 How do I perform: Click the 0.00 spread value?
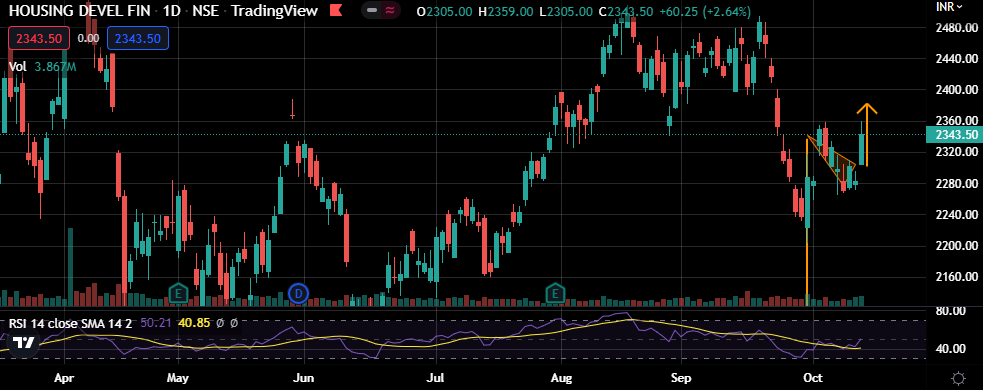click(88, 38)
